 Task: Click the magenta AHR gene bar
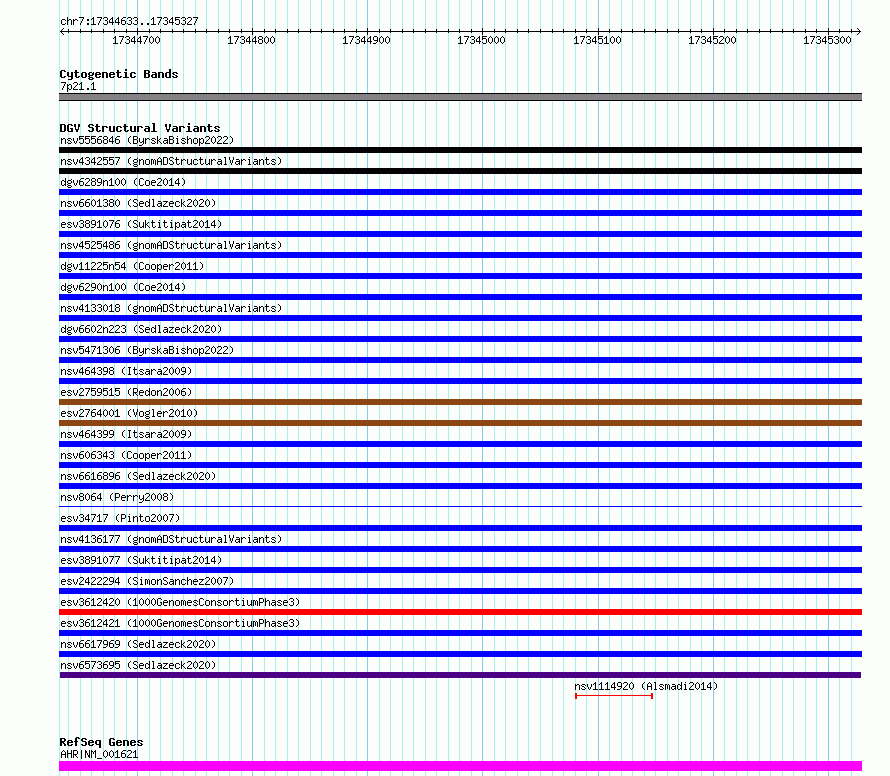460,766
